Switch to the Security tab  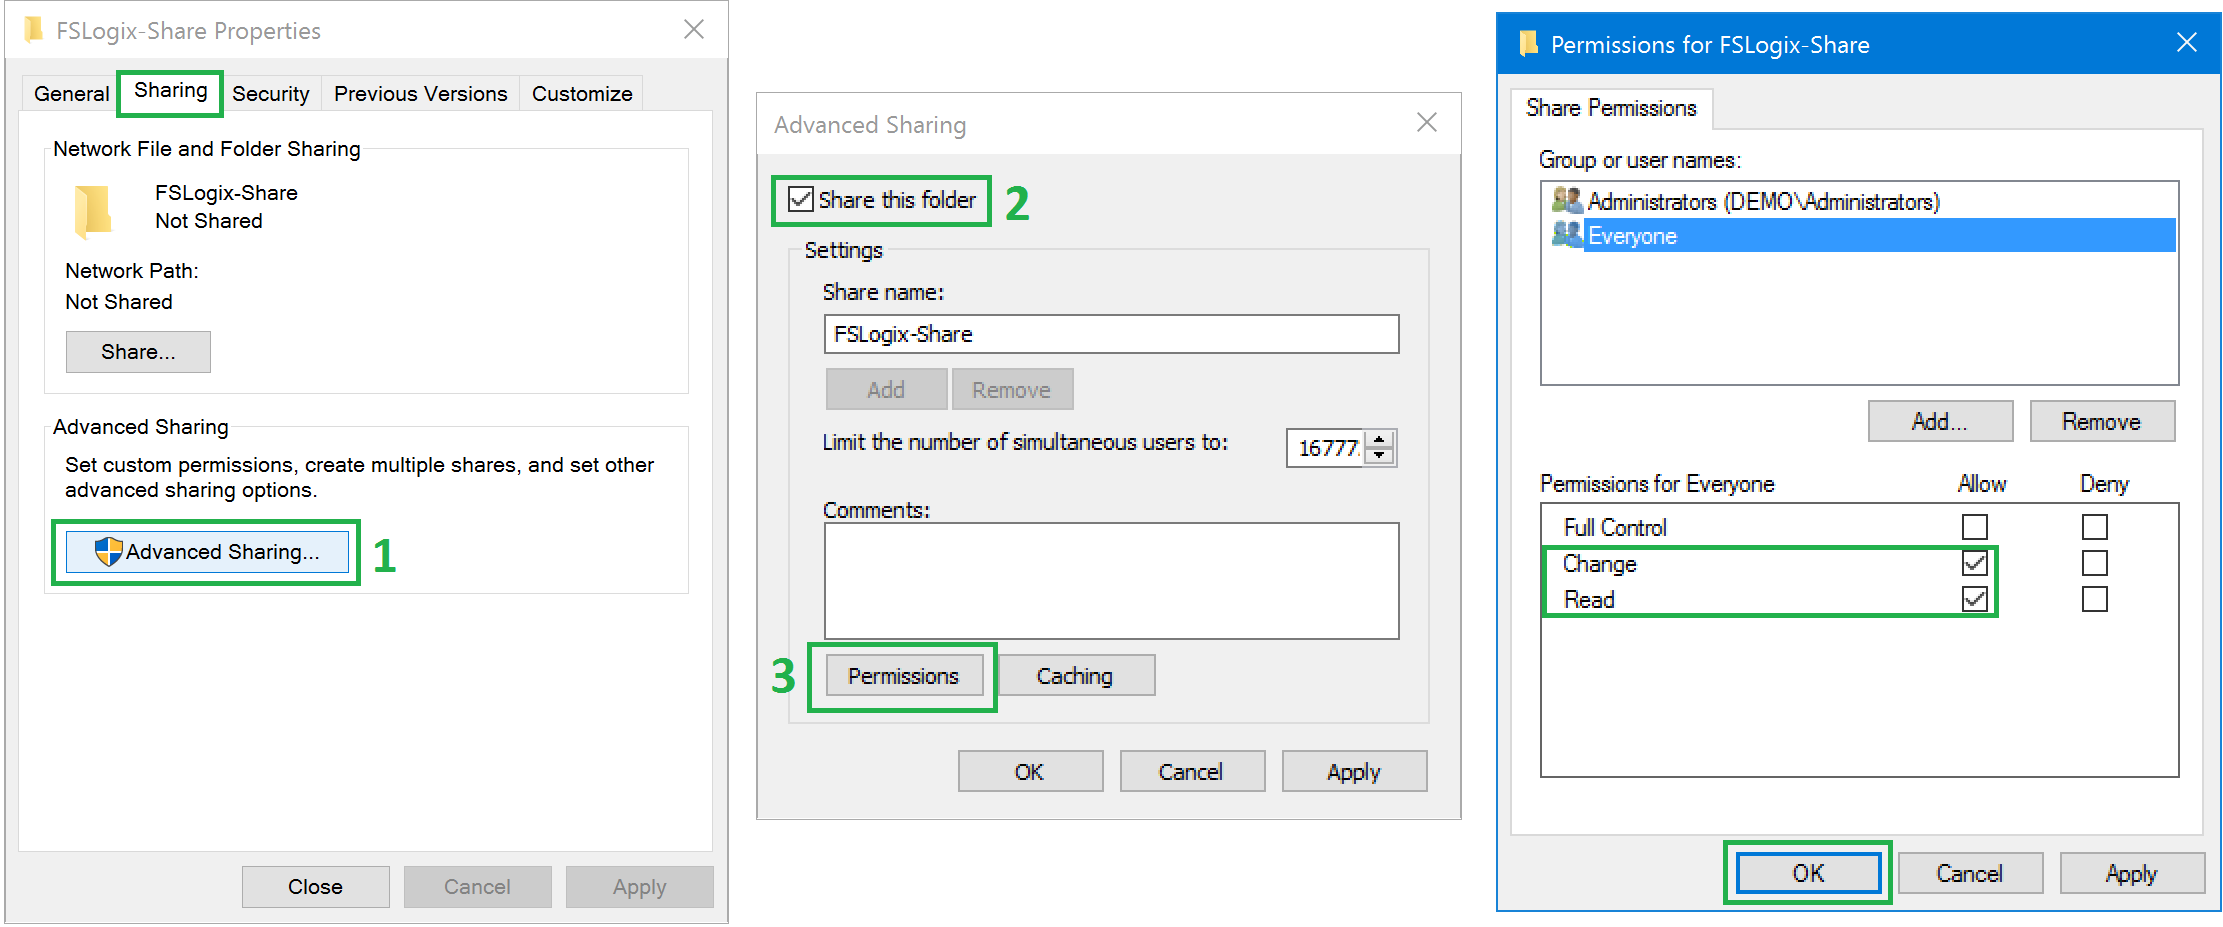tap(271, 93)
